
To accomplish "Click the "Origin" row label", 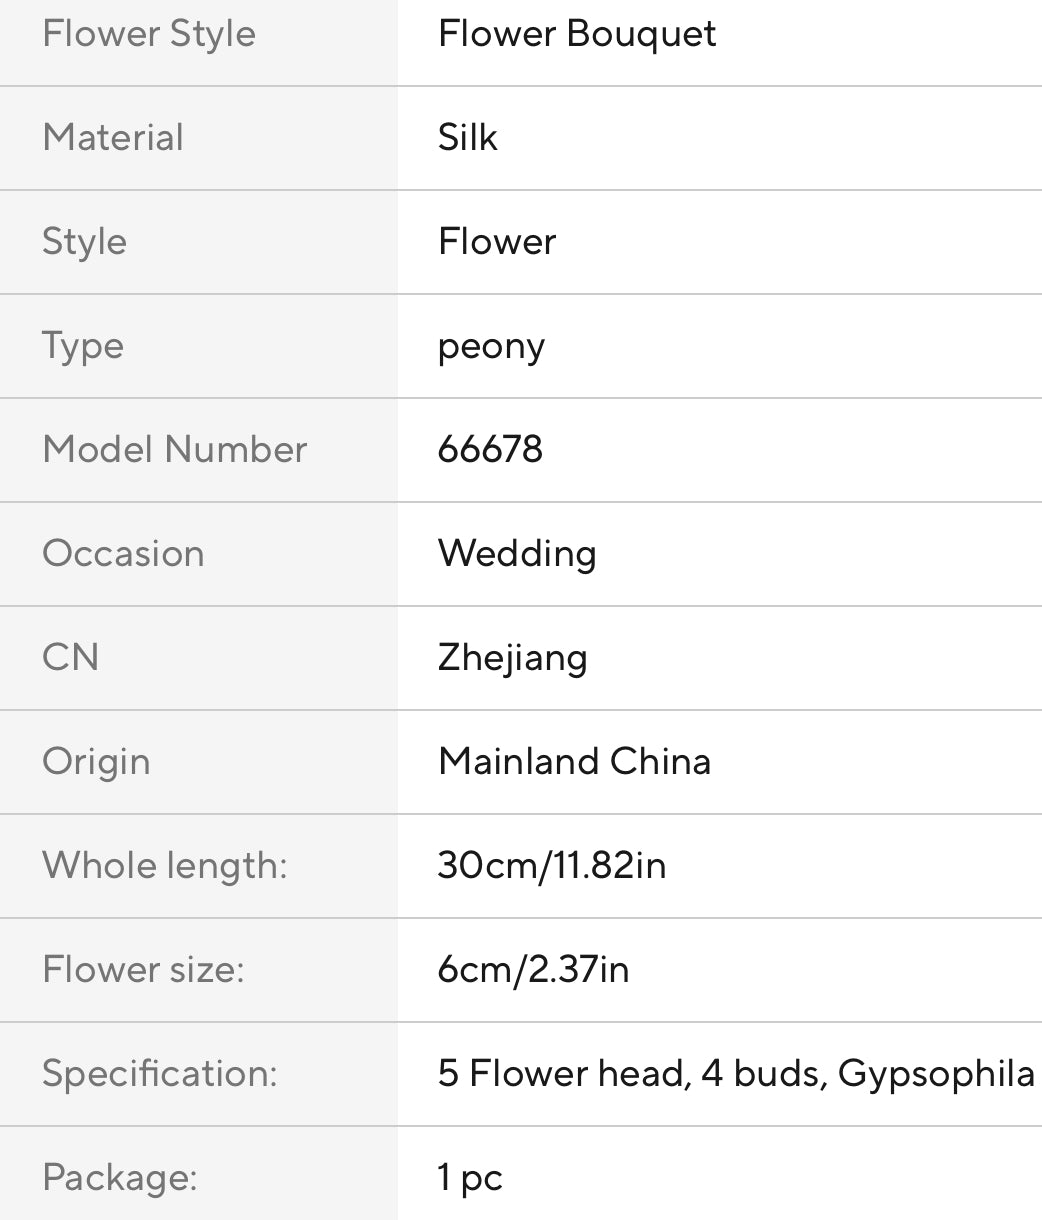I will (x=96, y=762).
